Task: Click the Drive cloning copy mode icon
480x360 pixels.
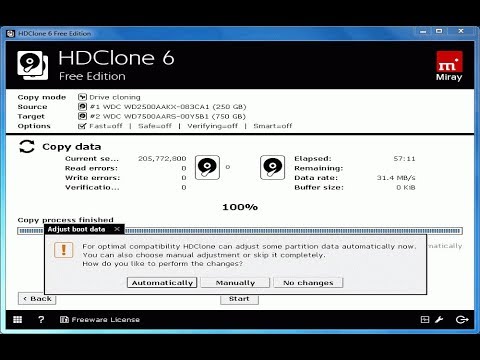Action: pyautogui.click(x=82, y=97)
